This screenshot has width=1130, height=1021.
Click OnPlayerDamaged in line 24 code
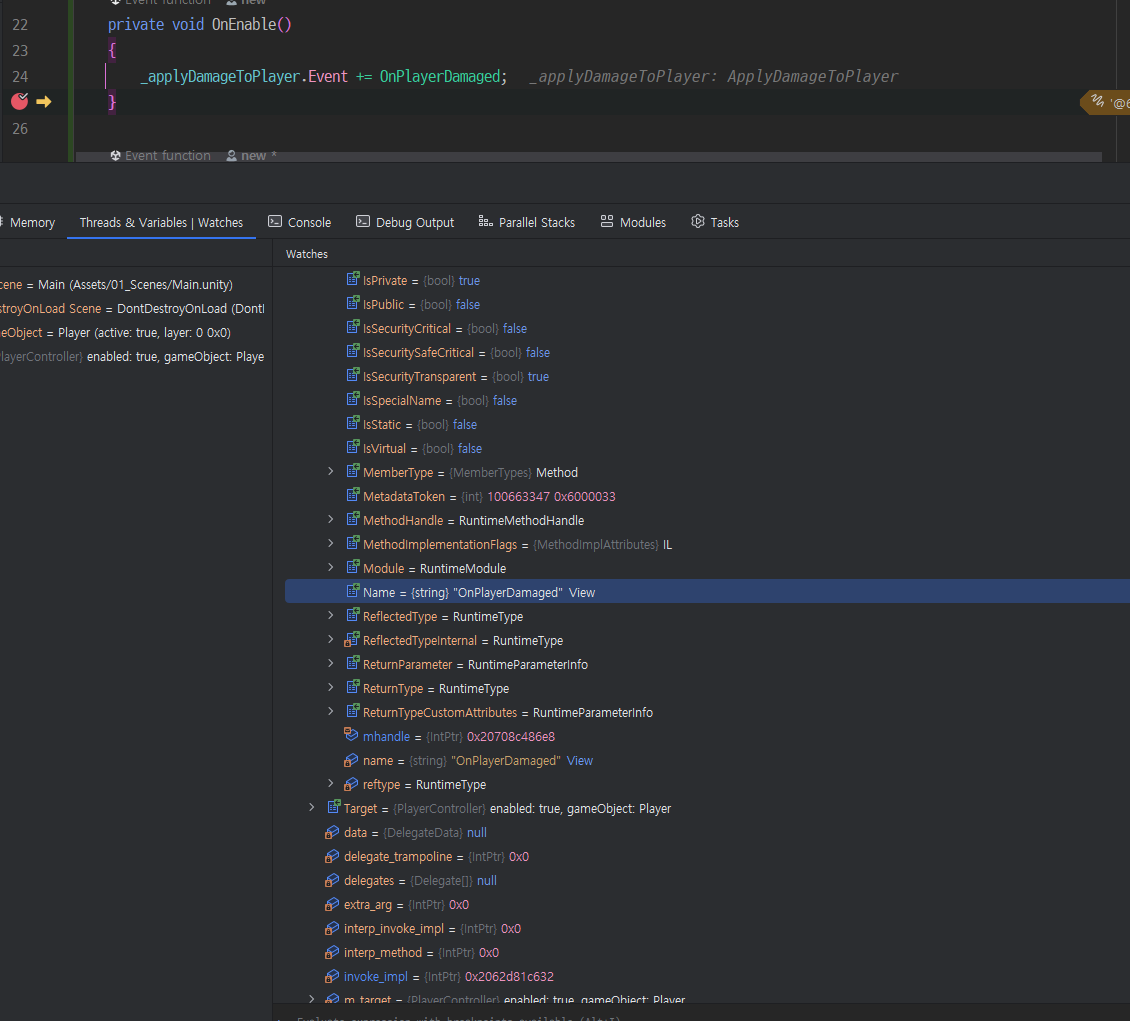[x=440, y=76]
